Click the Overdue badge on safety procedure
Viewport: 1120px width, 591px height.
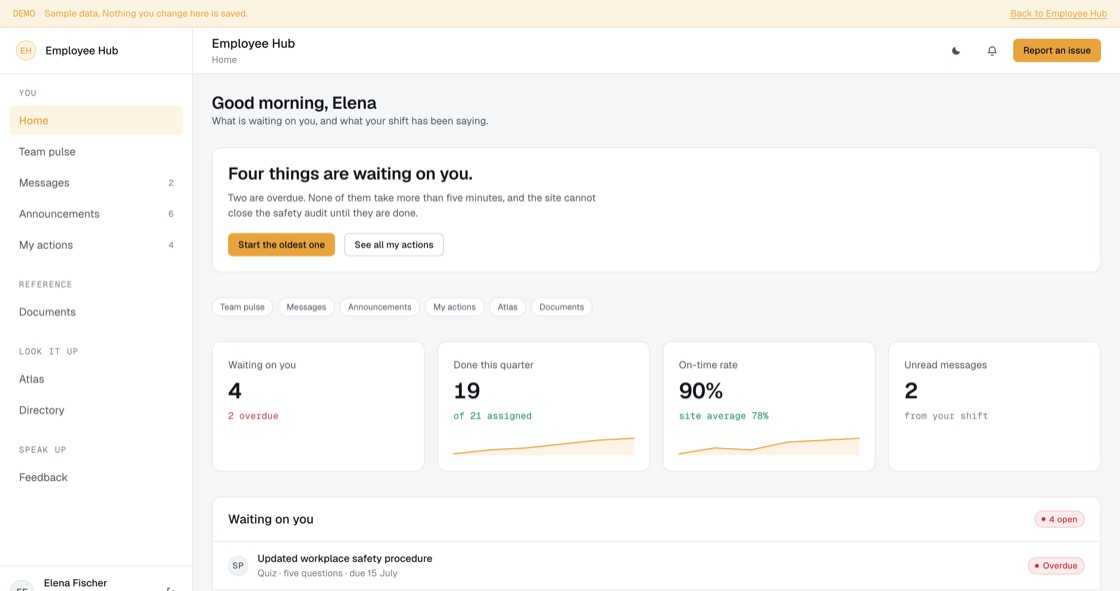(1056, 565)
